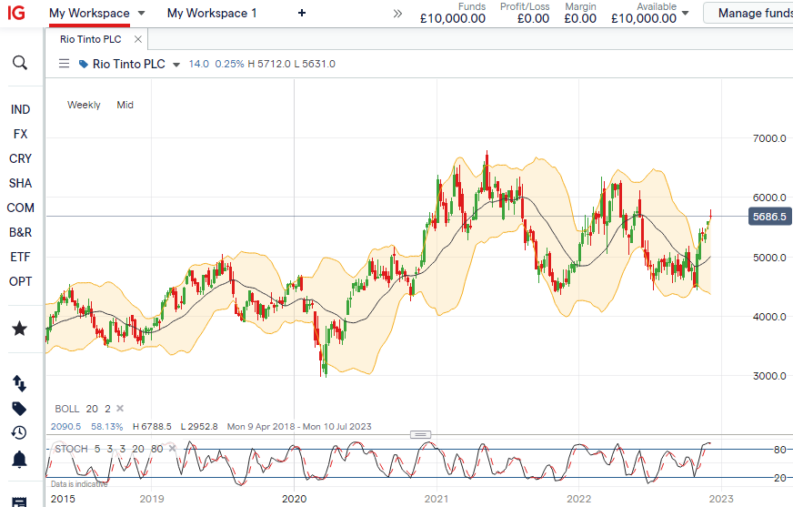Click the Profit/Loss £0.00 value
The width and height of the screenshot is (793, 507).
[533, 19]
